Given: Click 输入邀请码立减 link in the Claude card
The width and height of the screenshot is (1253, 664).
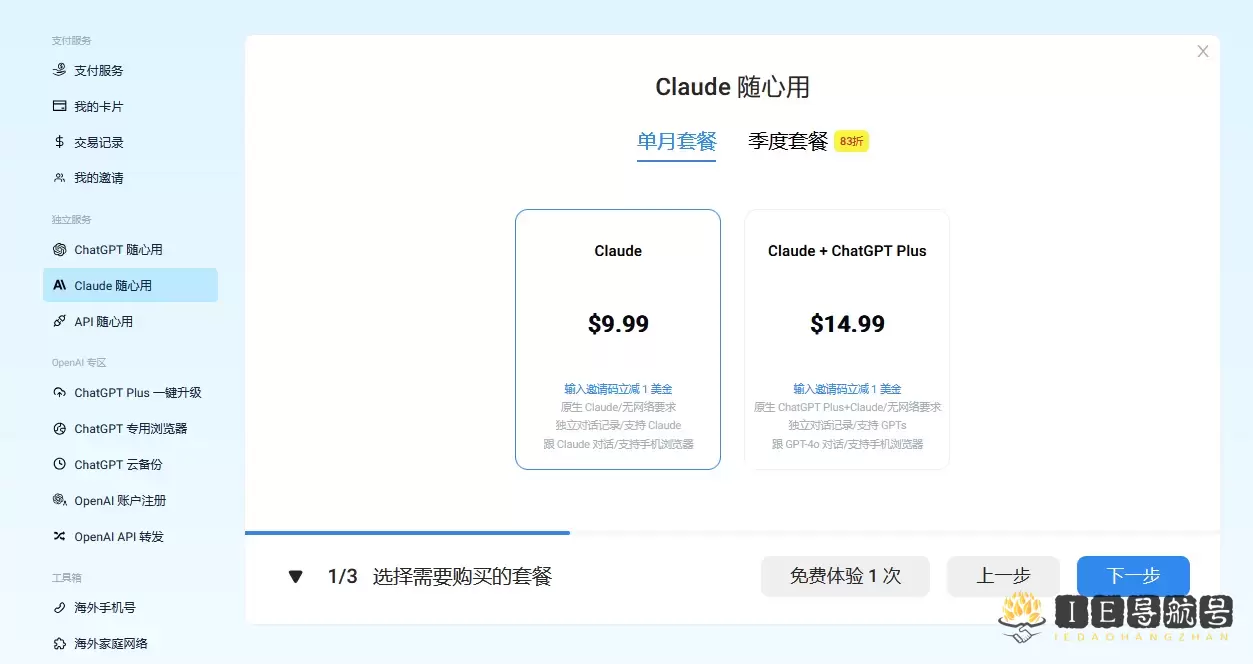Looking at the screenshot, I should coord(618,389).
